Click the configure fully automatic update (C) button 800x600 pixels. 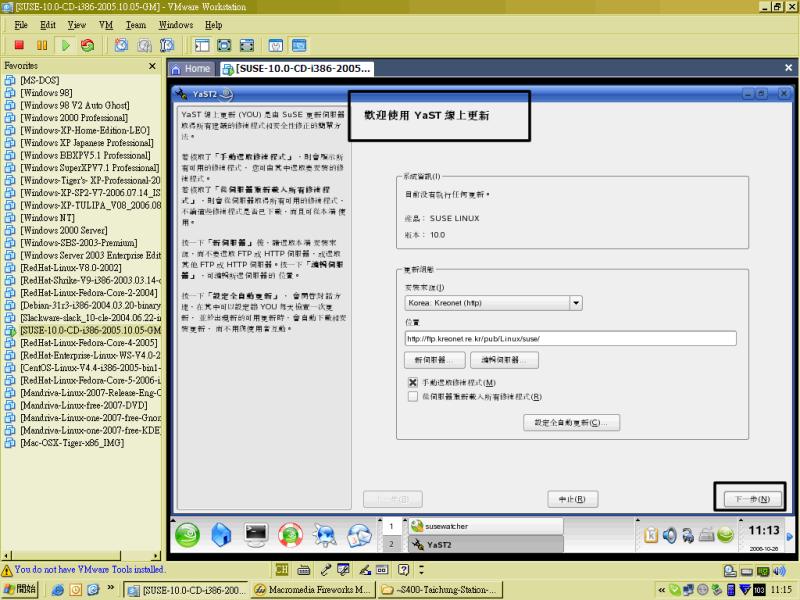click(571, 423)
